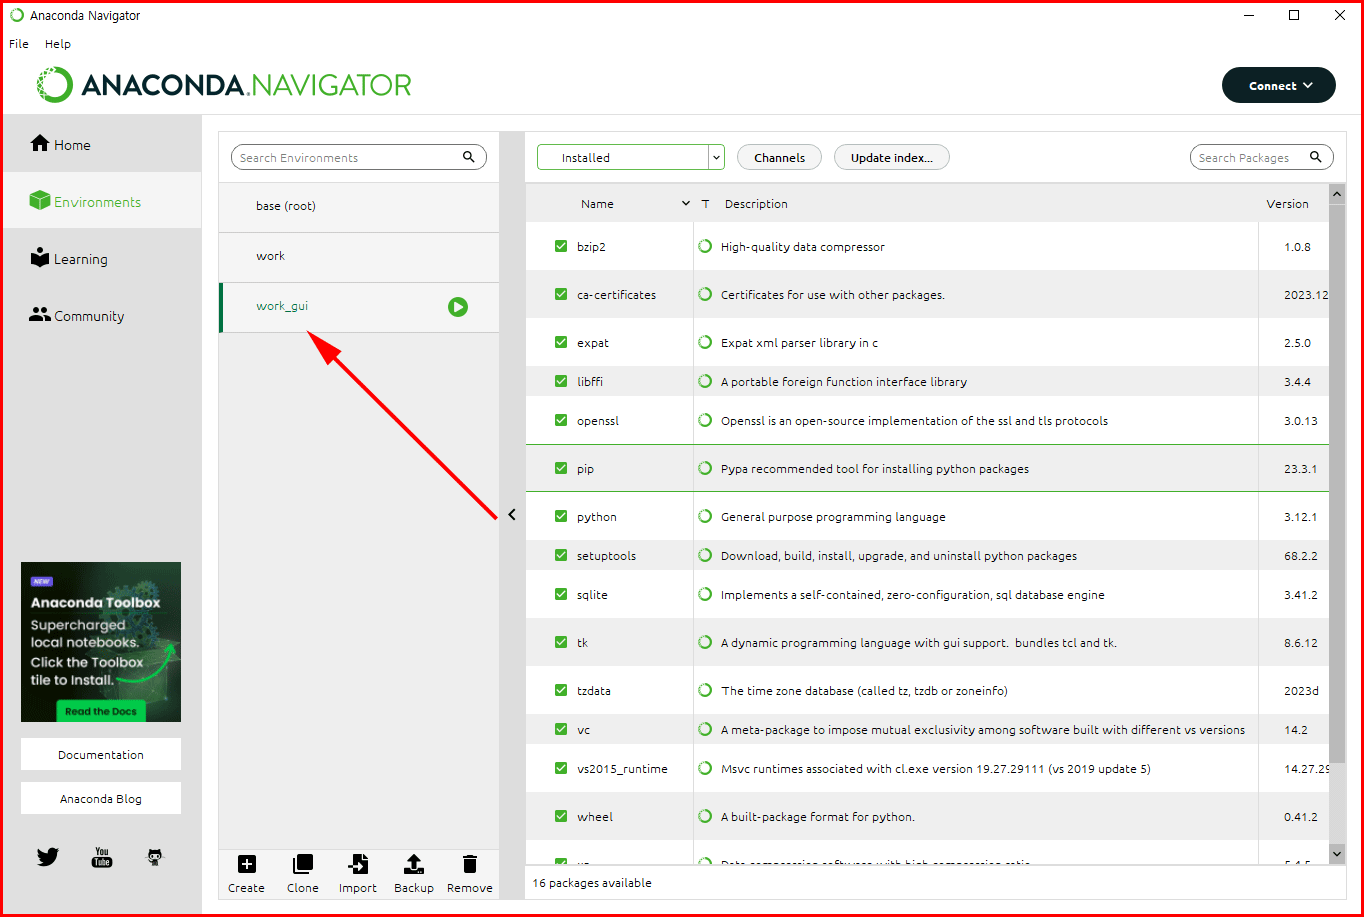Click the wheel status circle icon
1364x917 pixels.
pyautogui.click(x=706, y=817)
